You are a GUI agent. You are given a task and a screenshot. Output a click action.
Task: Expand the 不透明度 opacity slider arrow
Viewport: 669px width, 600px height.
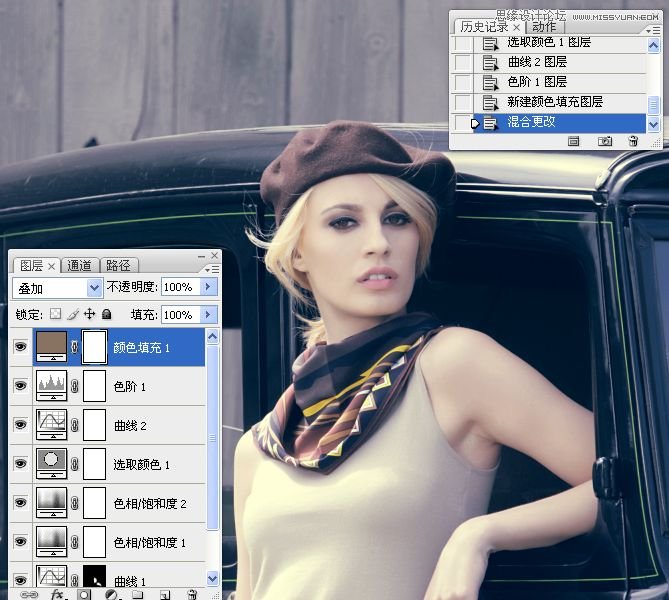pos(209,287)
